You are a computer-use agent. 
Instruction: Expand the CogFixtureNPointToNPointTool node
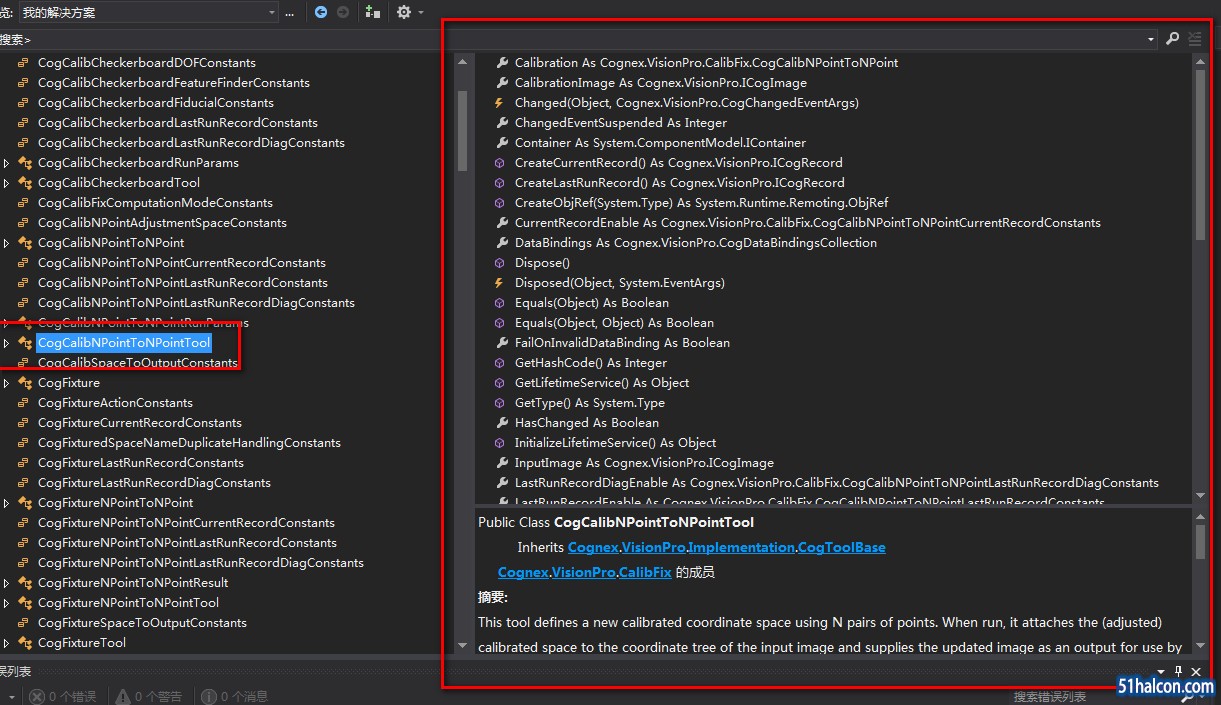pos(7,603)
